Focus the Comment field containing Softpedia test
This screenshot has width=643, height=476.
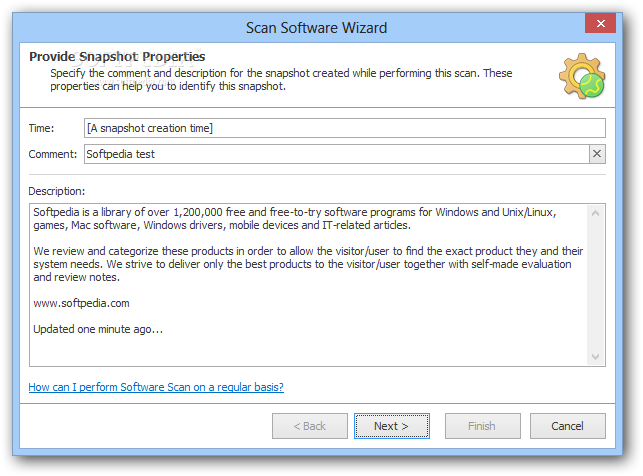pyautogui.click(x=337, y=154)
